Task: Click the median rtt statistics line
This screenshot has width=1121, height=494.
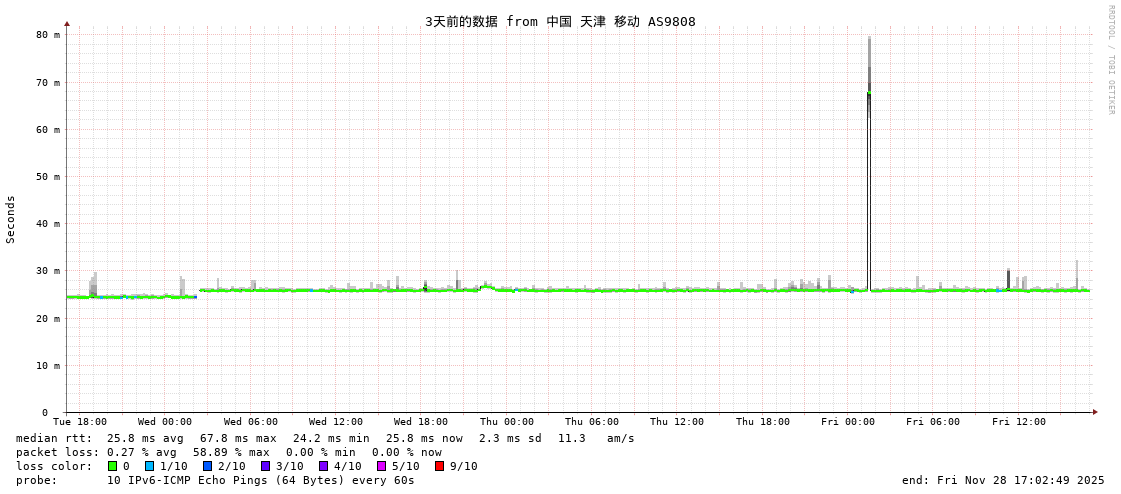Action: [x=325, y=438]
